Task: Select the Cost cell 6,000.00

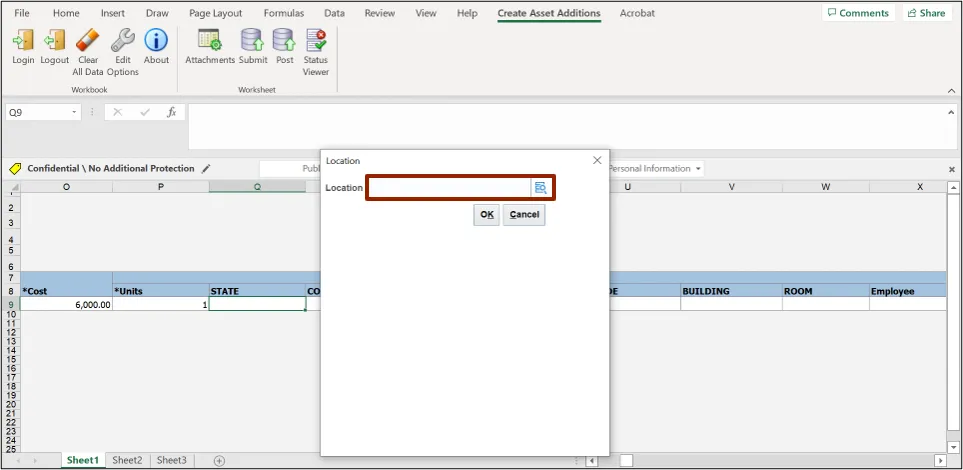Action: point(66,304)
